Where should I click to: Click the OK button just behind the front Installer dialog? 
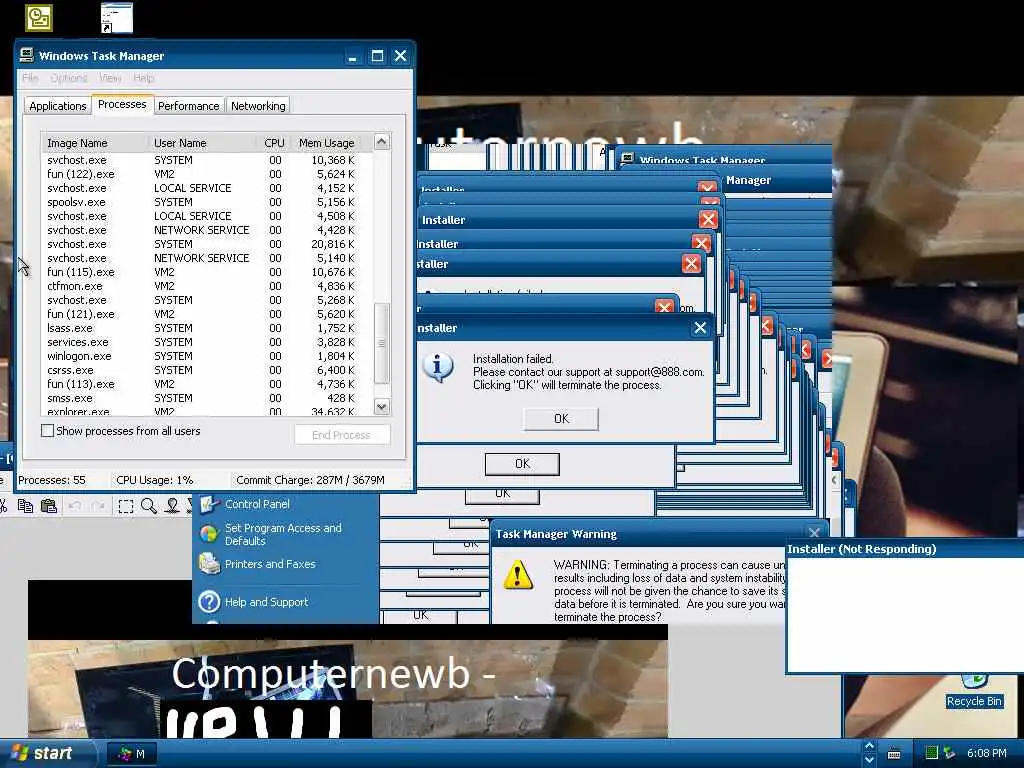pos(522,464)
